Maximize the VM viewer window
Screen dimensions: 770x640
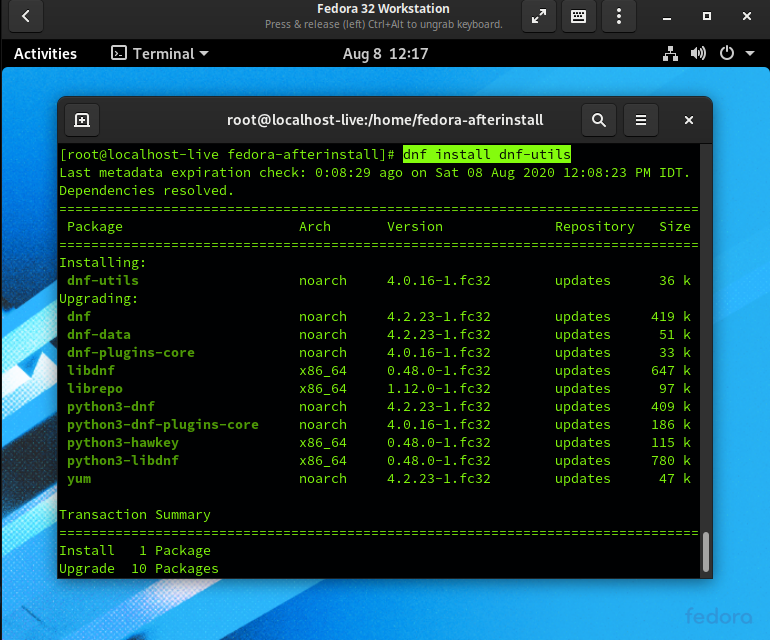(707, 16)
